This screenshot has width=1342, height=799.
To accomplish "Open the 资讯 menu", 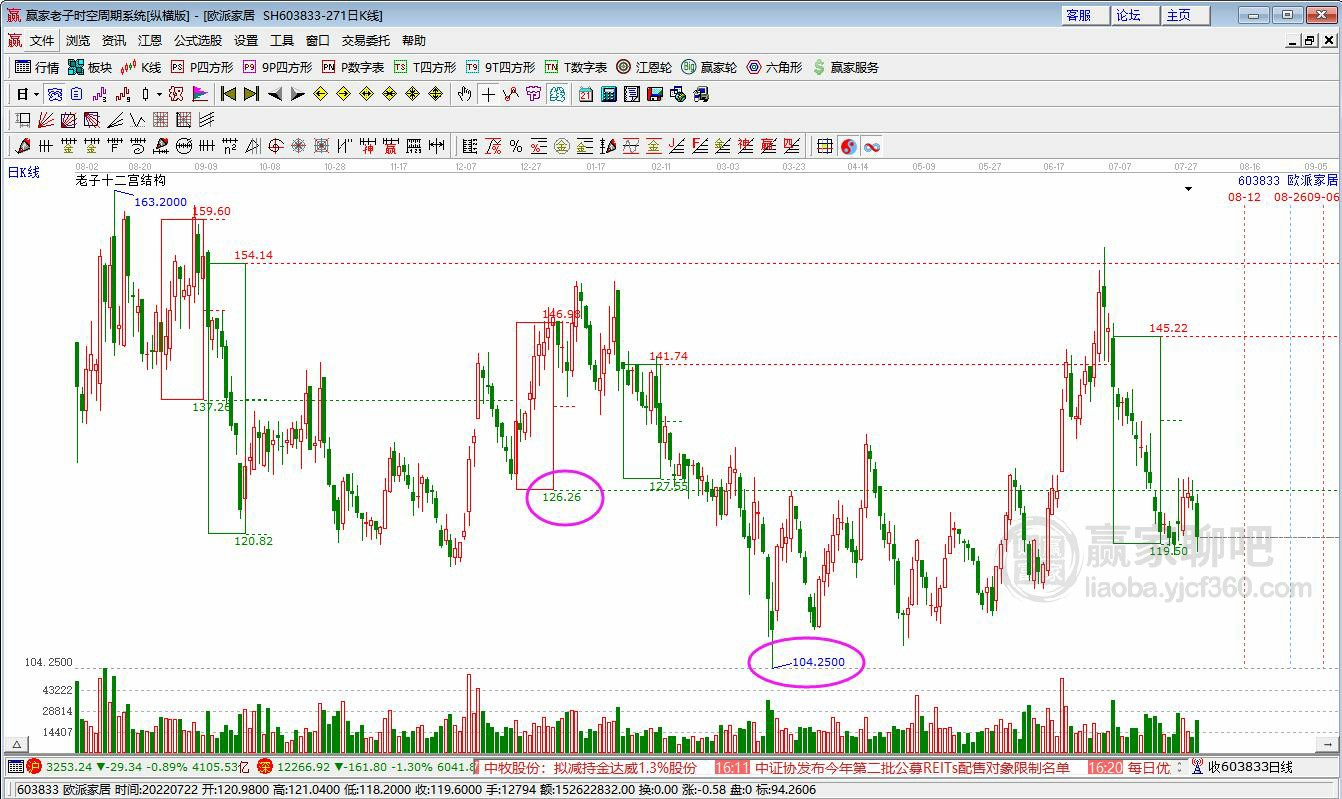I will (114, 40).
